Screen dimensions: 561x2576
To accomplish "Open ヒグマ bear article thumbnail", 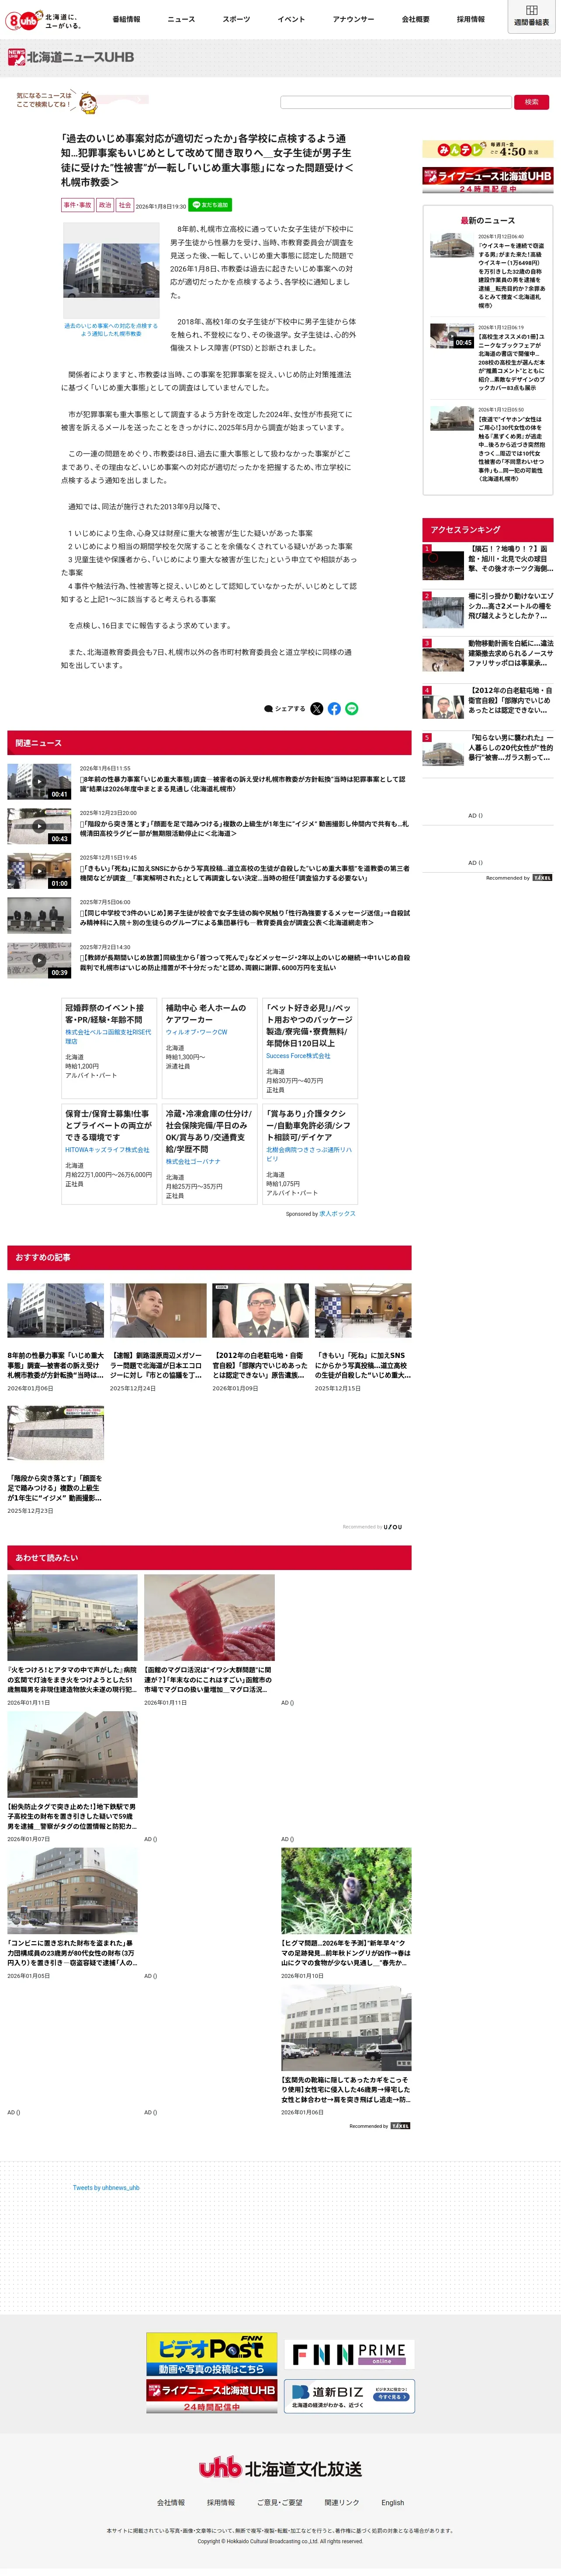I will pyautogui.click(x=346, y=1890).
